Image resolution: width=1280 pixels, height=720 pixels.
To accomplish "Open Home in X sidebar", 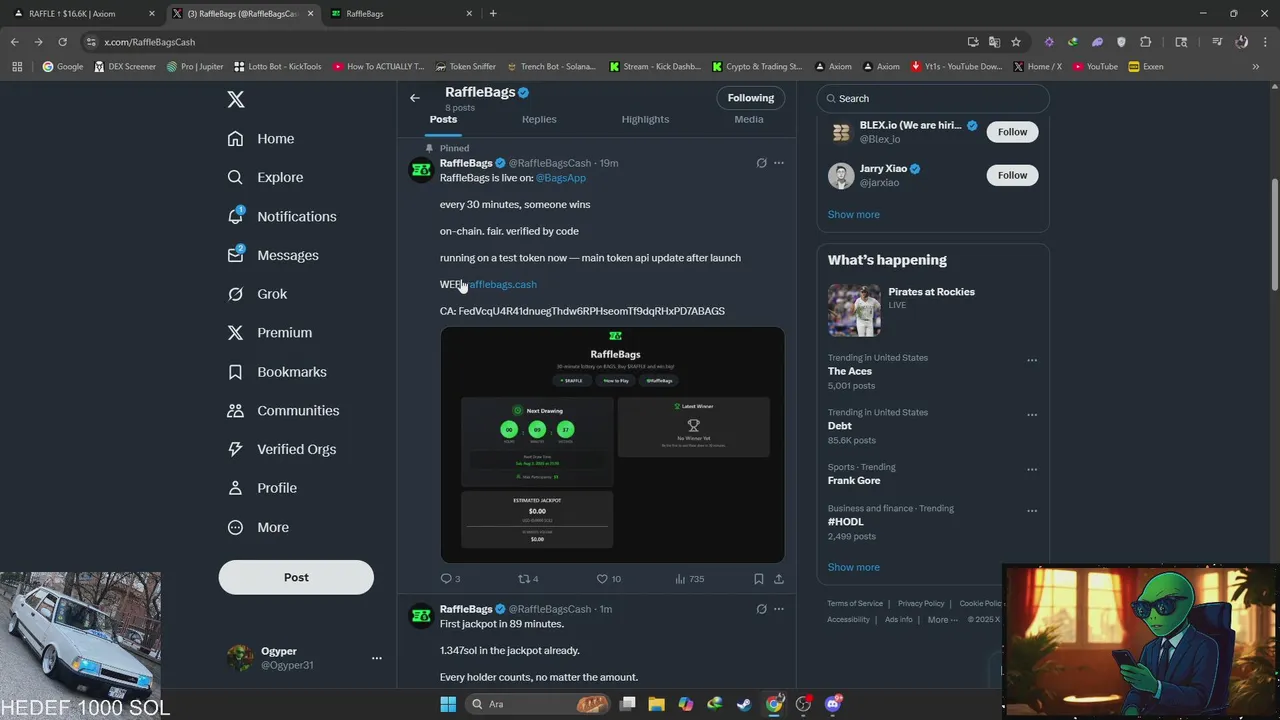I will [x=261, y=139].
